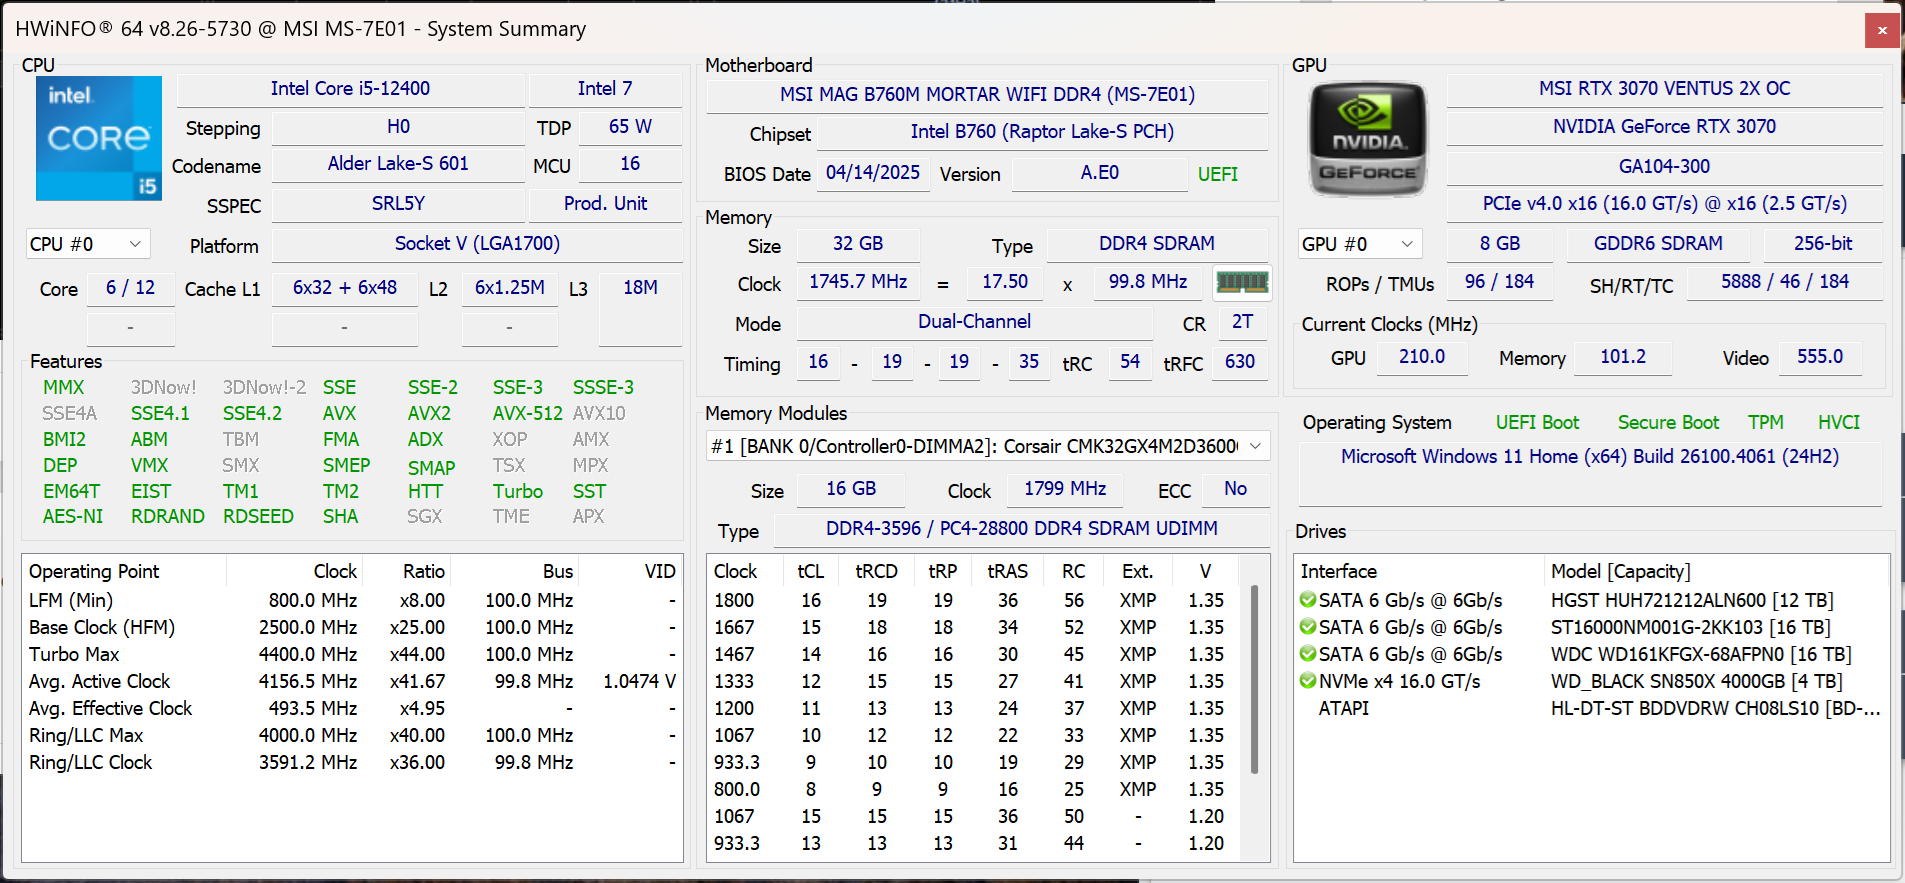
Task: Click the AES-NI feature label
Action: pos(73,517)
